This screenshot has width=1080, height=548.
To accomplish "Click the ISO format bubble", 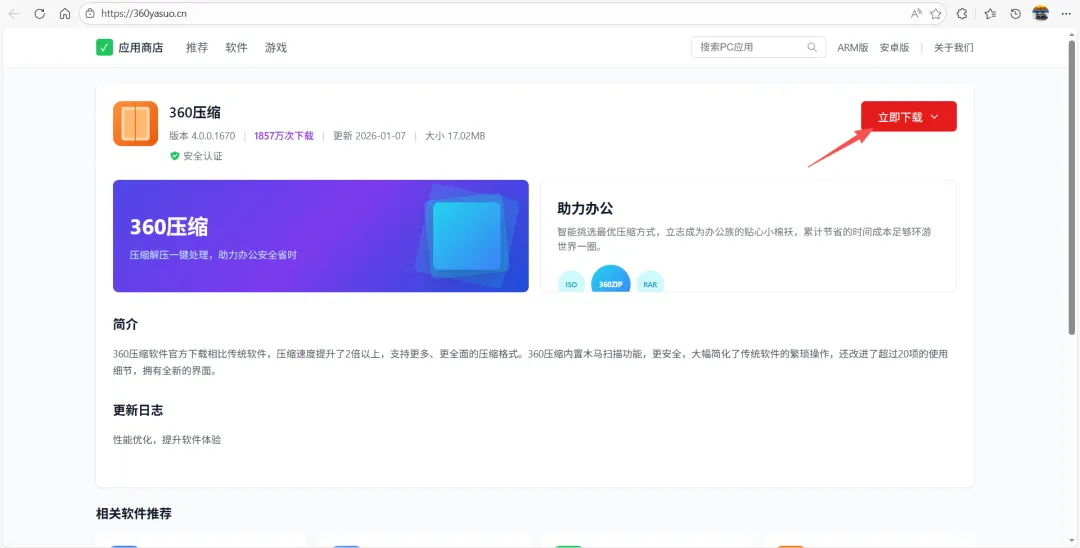I will coord(571,282).
